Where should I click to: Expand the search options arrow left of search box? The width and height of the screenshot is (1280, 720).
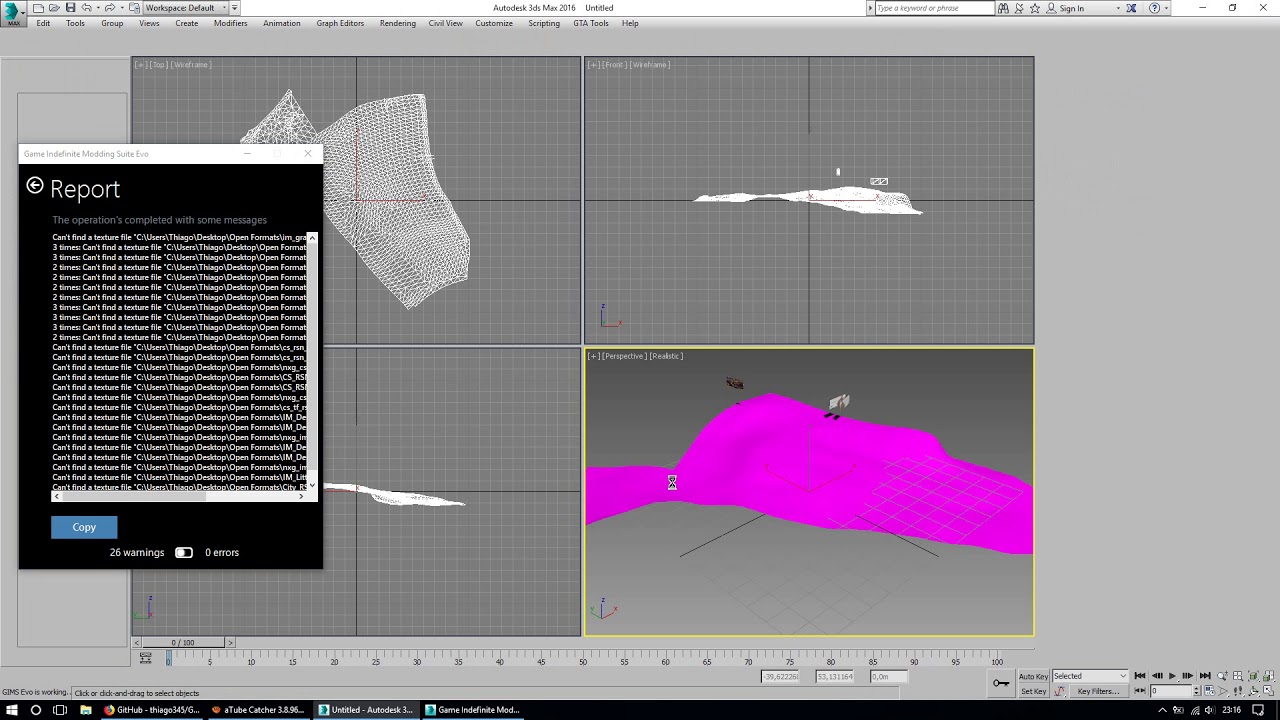pyautogui.click(x=869, y=8)
